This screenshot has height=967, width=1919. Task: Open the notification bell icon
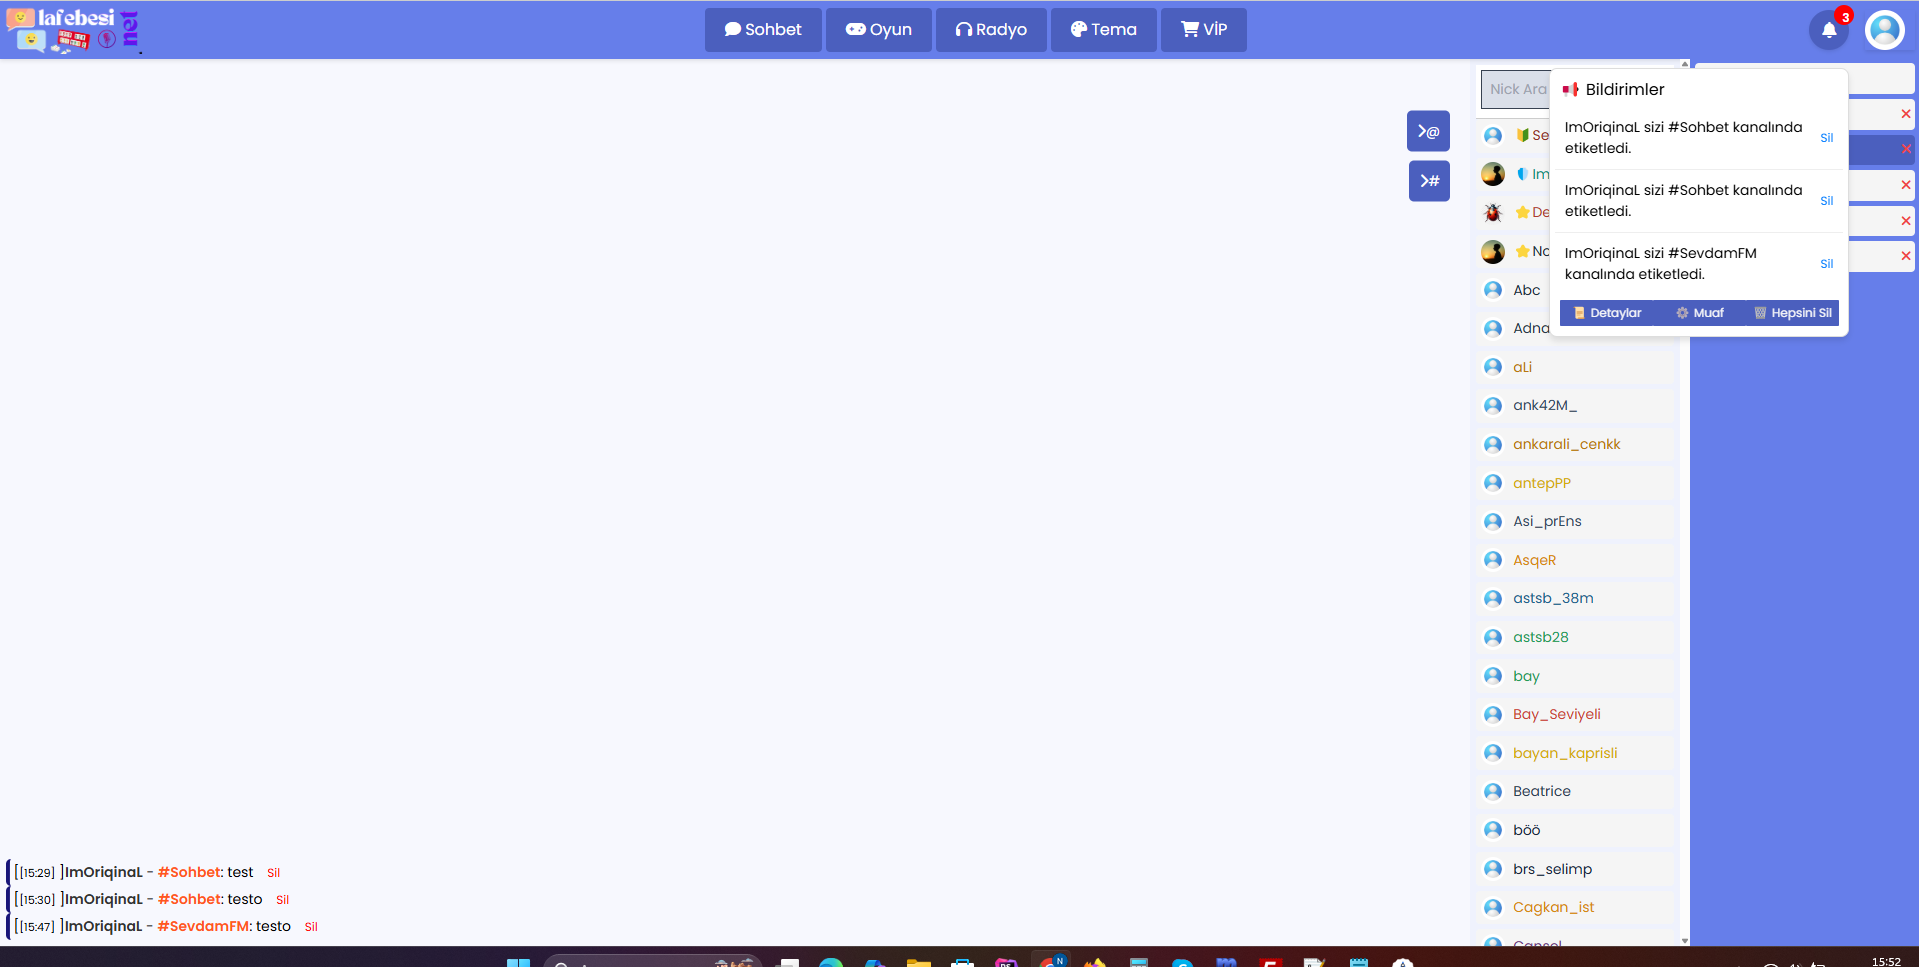[x=1828, y=30]
